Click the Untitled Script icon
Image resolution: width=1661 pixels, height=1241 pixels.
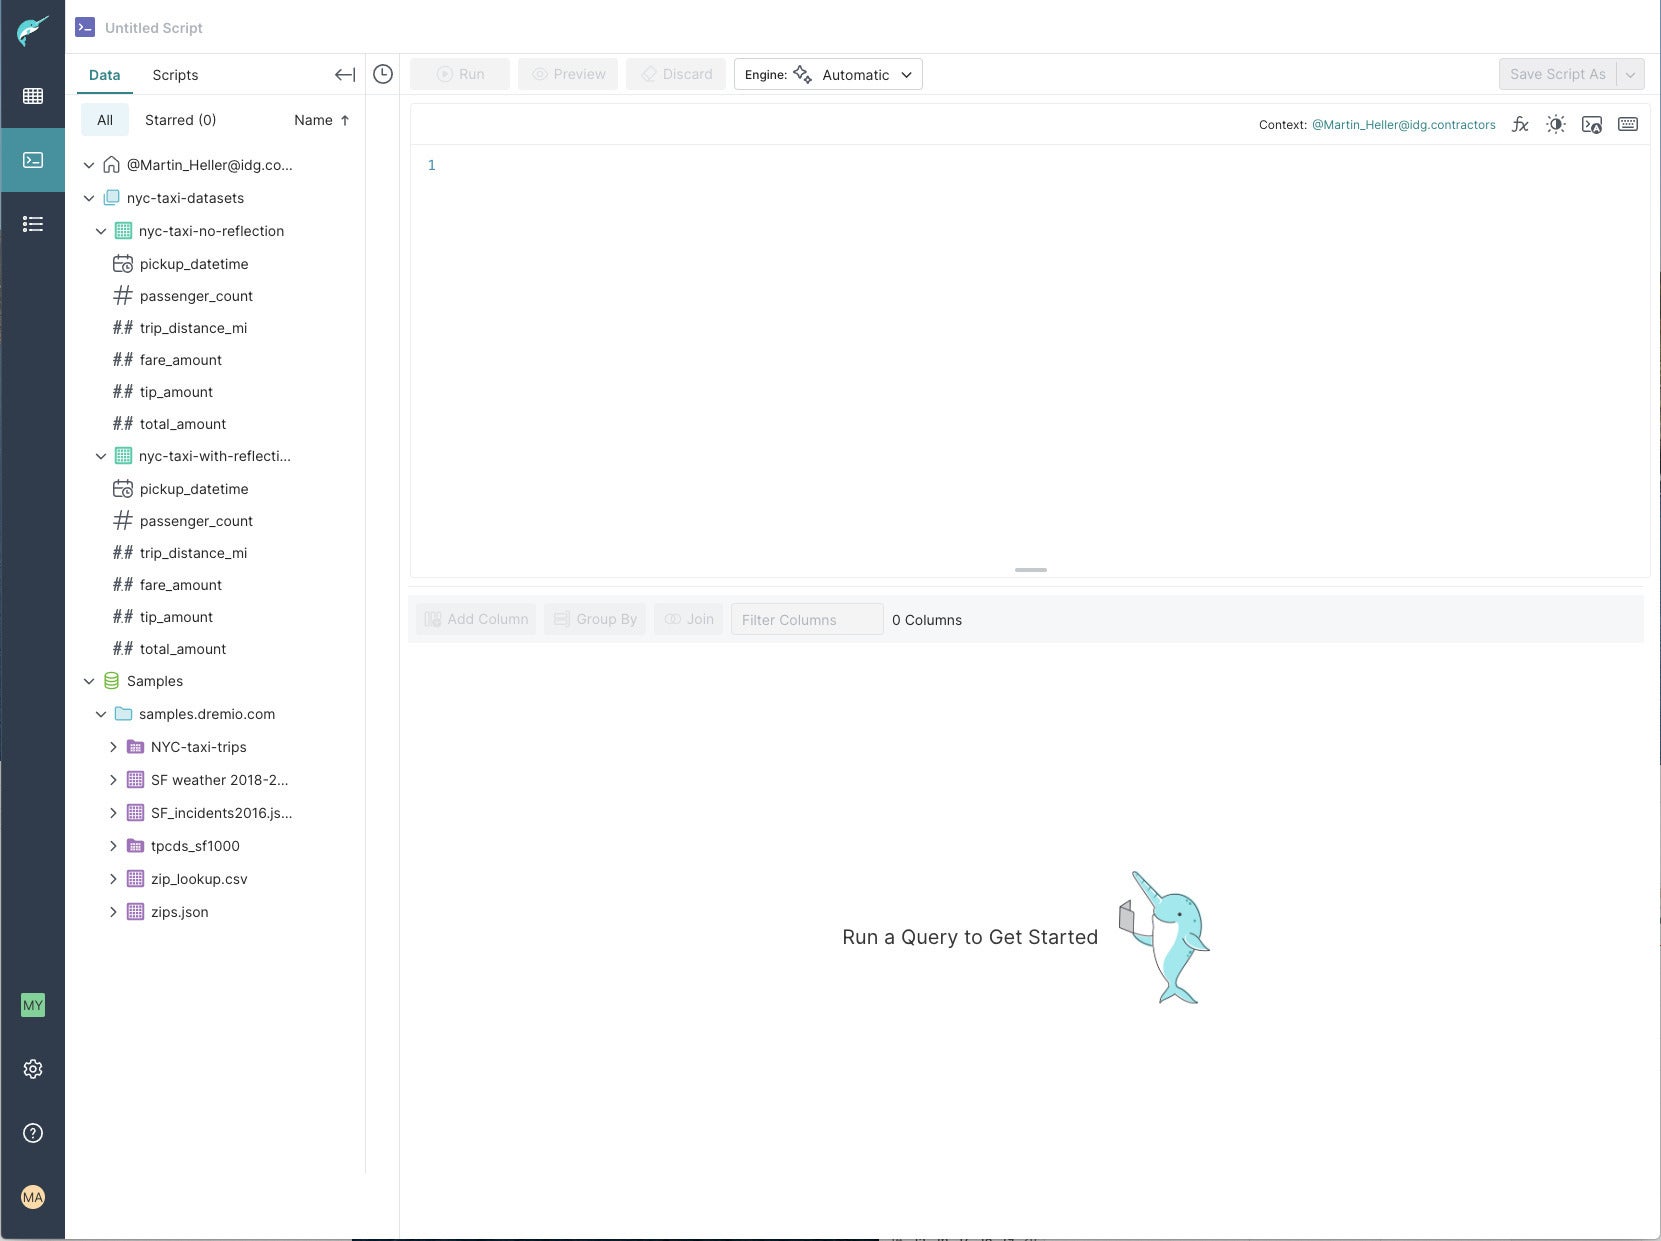(x=85, y=27)
